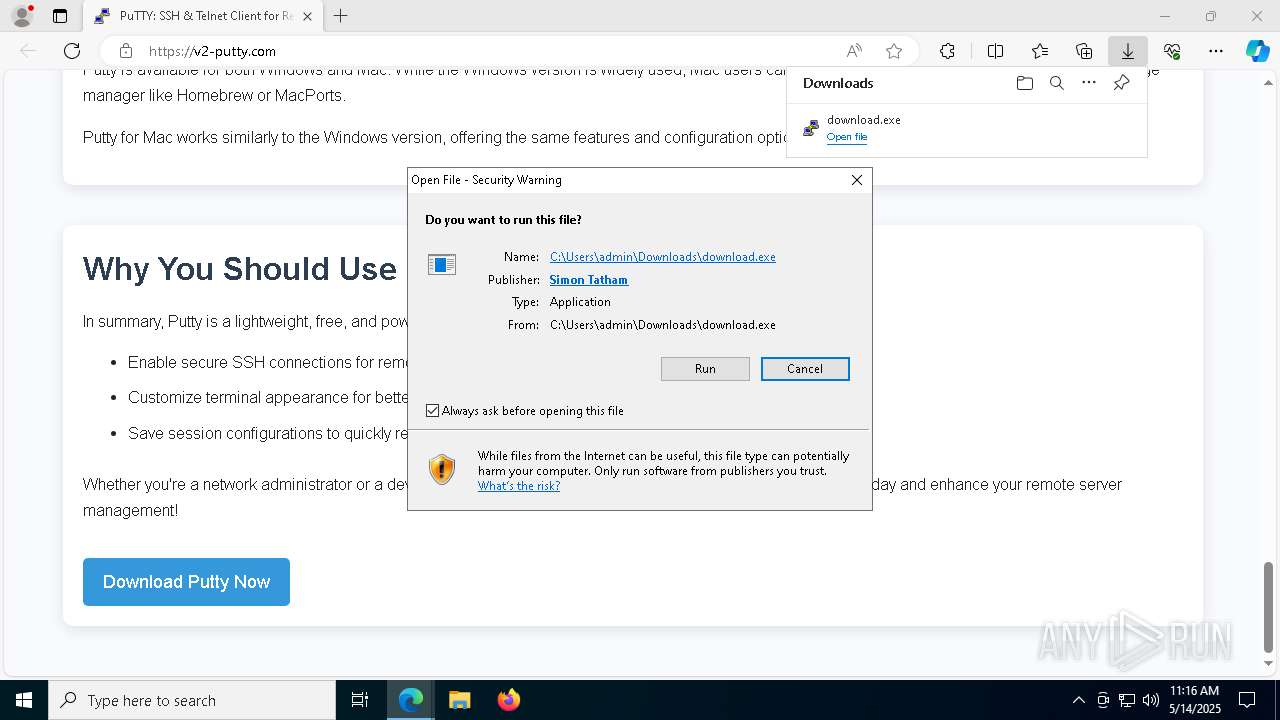Viewport: 1280px width, 720px height.
Task: Click the browser refresh icon
Action: (x=72, y=51)
